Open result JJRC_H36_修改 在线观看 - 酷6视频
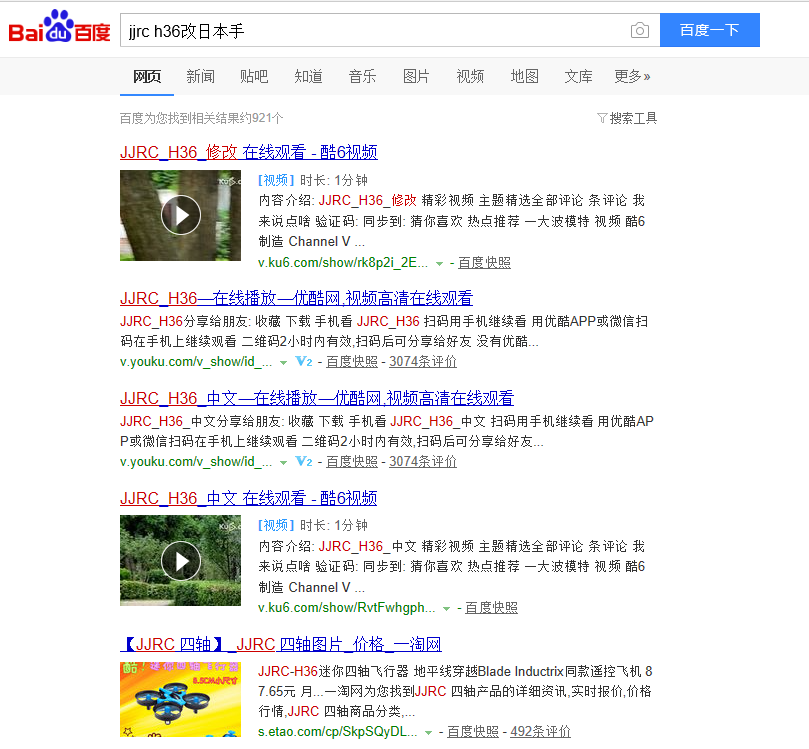Viewport: 809px width, 749px height. (249, 152)
